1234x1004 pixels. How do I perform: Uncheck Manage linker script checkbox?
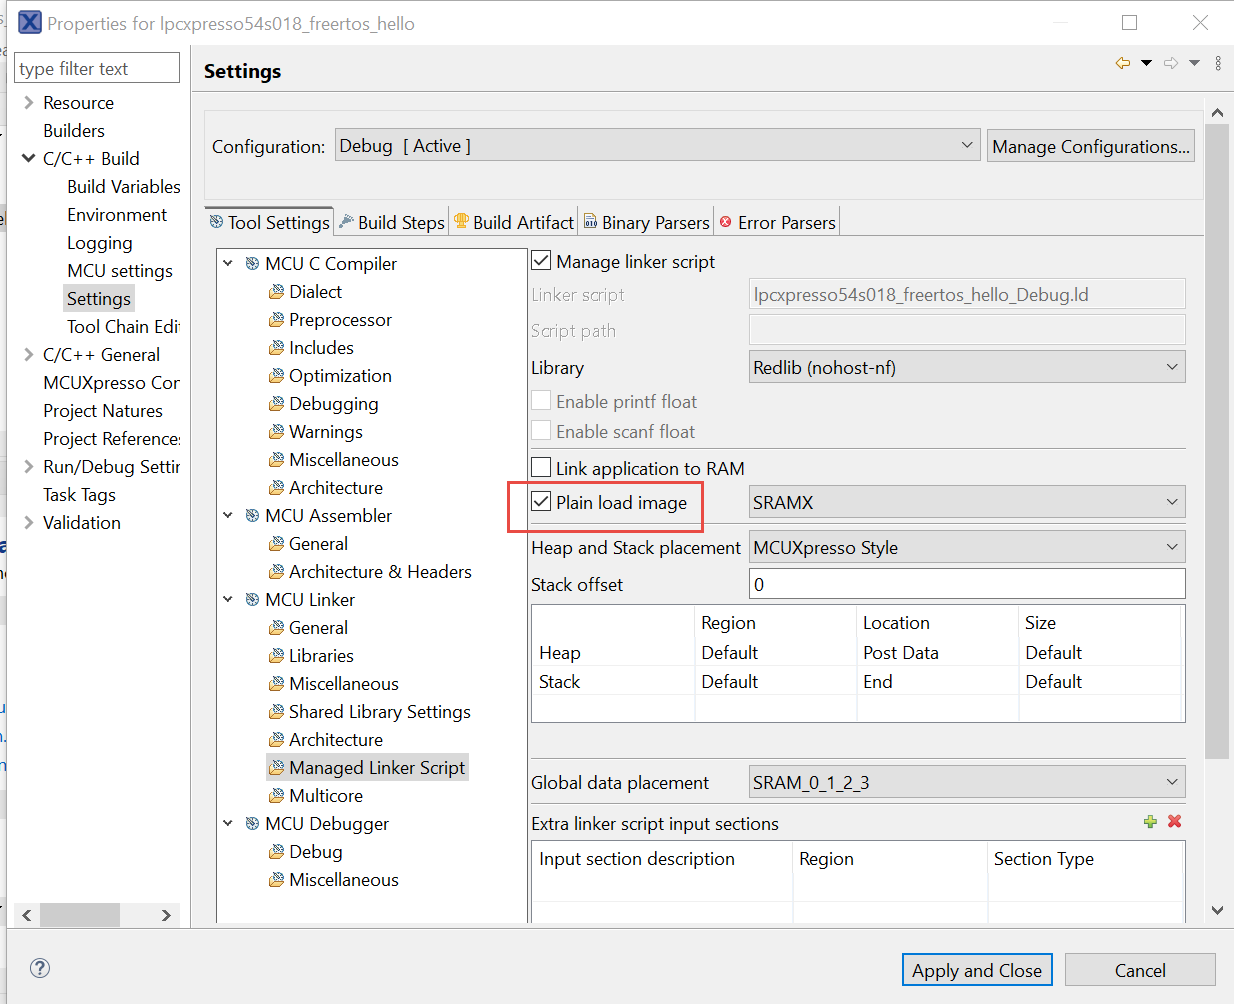click(x=541, y=261)
